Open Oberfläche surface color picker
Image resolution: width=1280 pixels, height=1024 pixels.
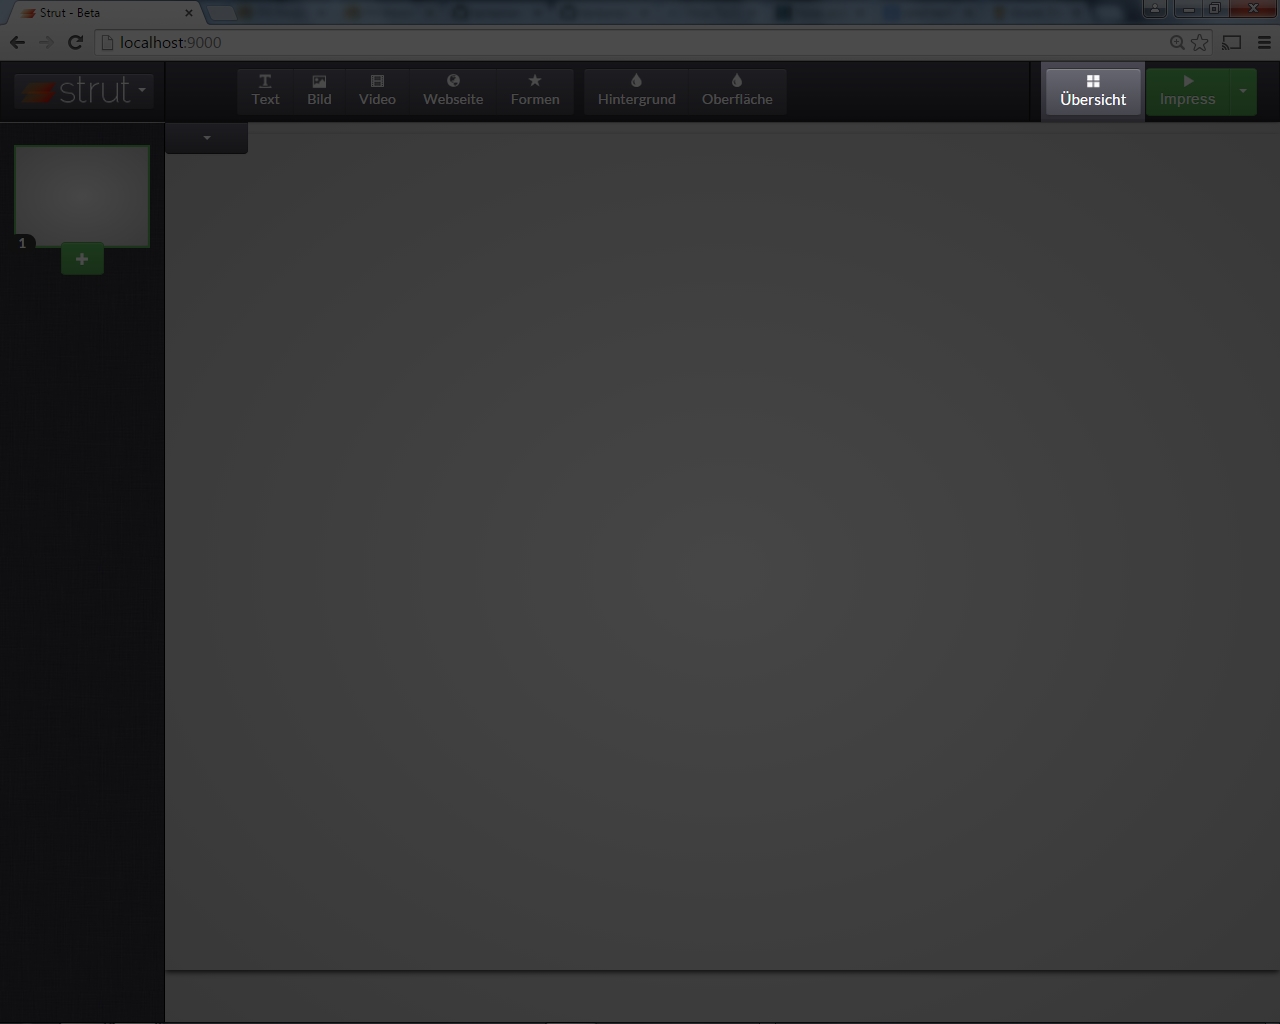click(737, 90)
